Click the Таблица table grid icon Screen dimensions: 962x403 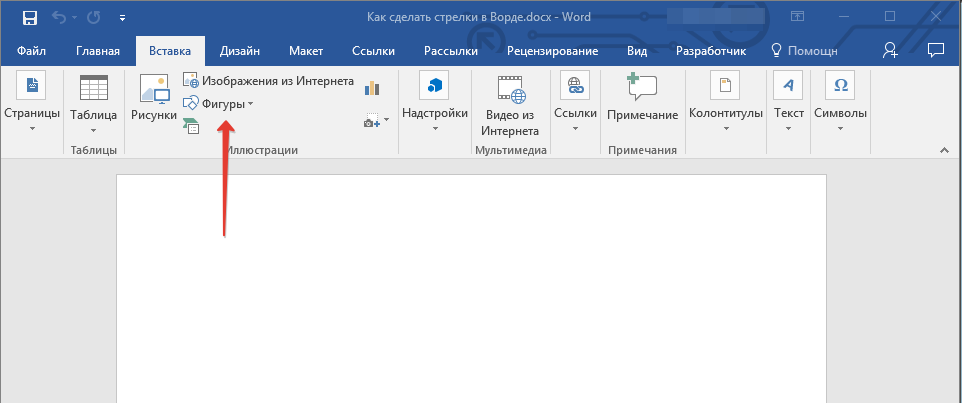[x=93, y=86]
